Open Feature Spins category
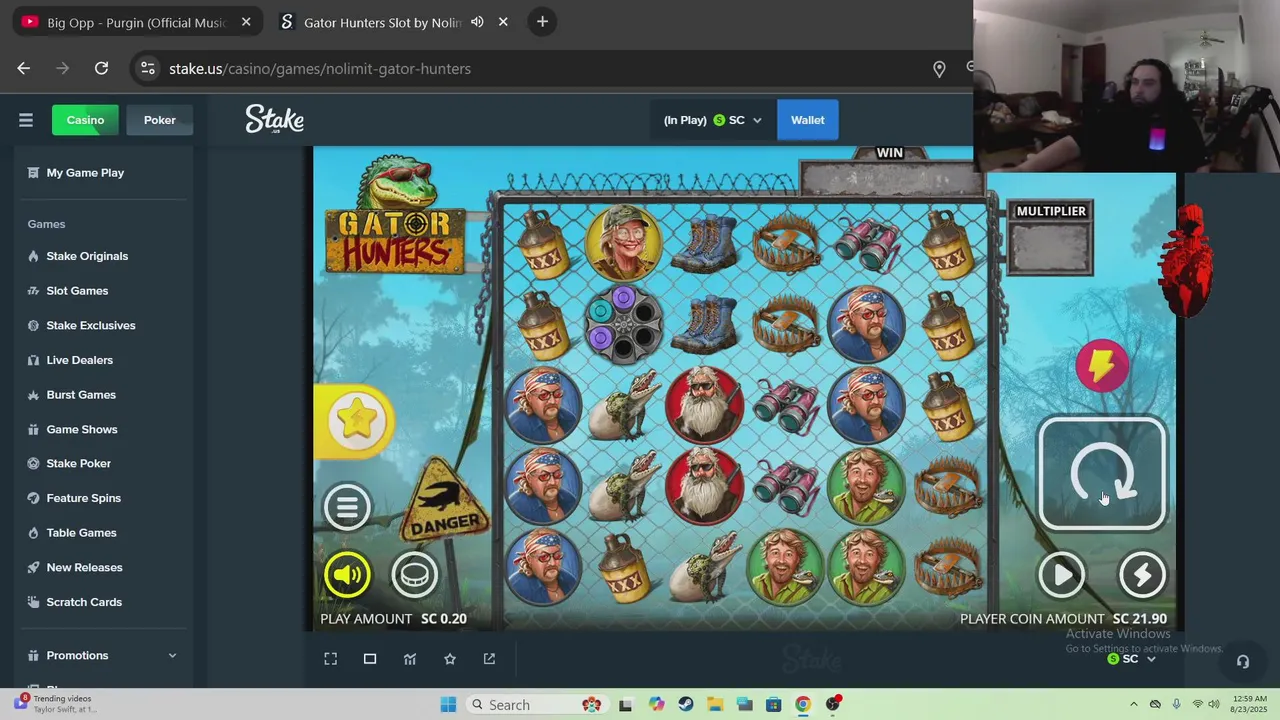This screenshot has height=720, width=1280. 74,498
